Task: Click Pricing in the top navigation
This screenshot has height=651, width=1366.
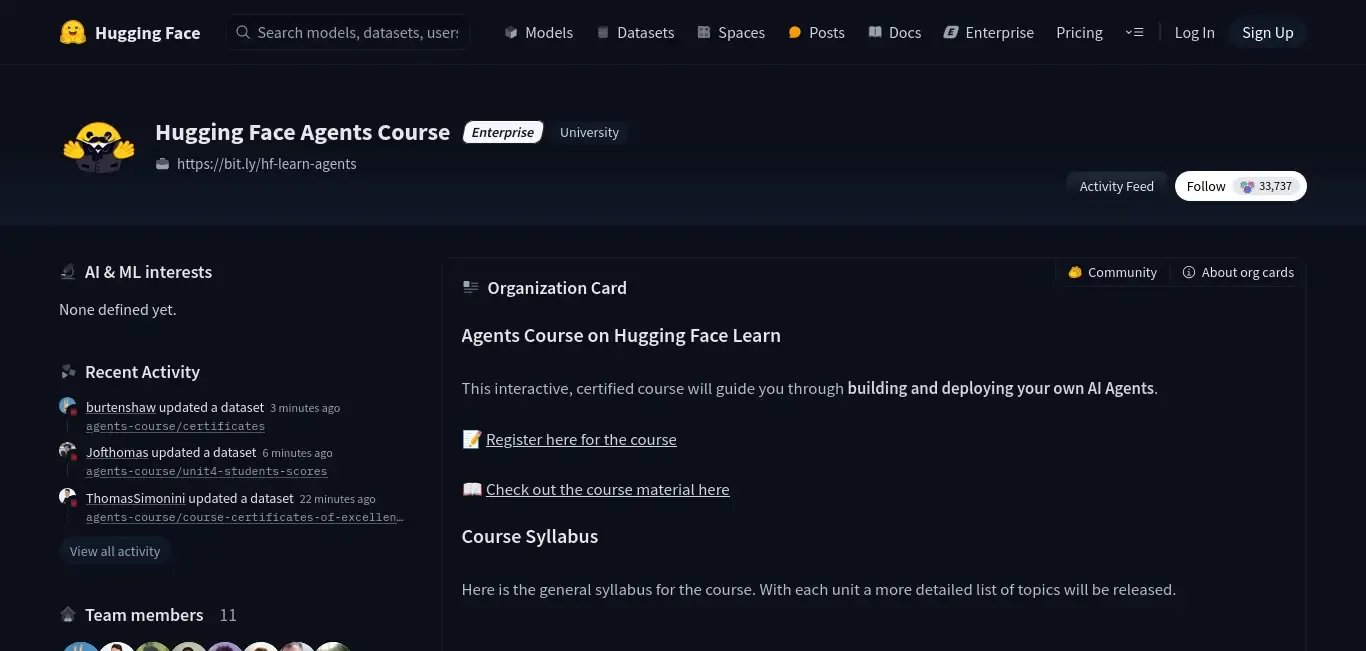Action: (1079, 33)
